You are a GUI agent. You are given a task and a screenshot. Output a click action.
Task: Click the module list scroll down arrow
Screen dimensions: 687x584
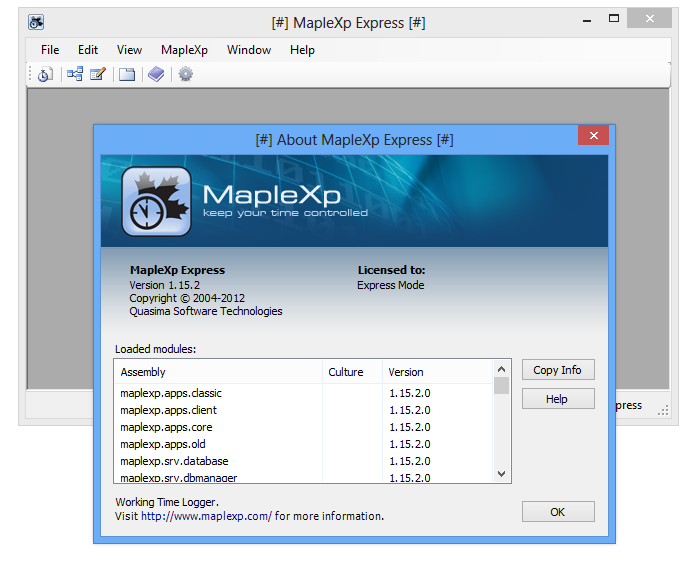[502, 474]
